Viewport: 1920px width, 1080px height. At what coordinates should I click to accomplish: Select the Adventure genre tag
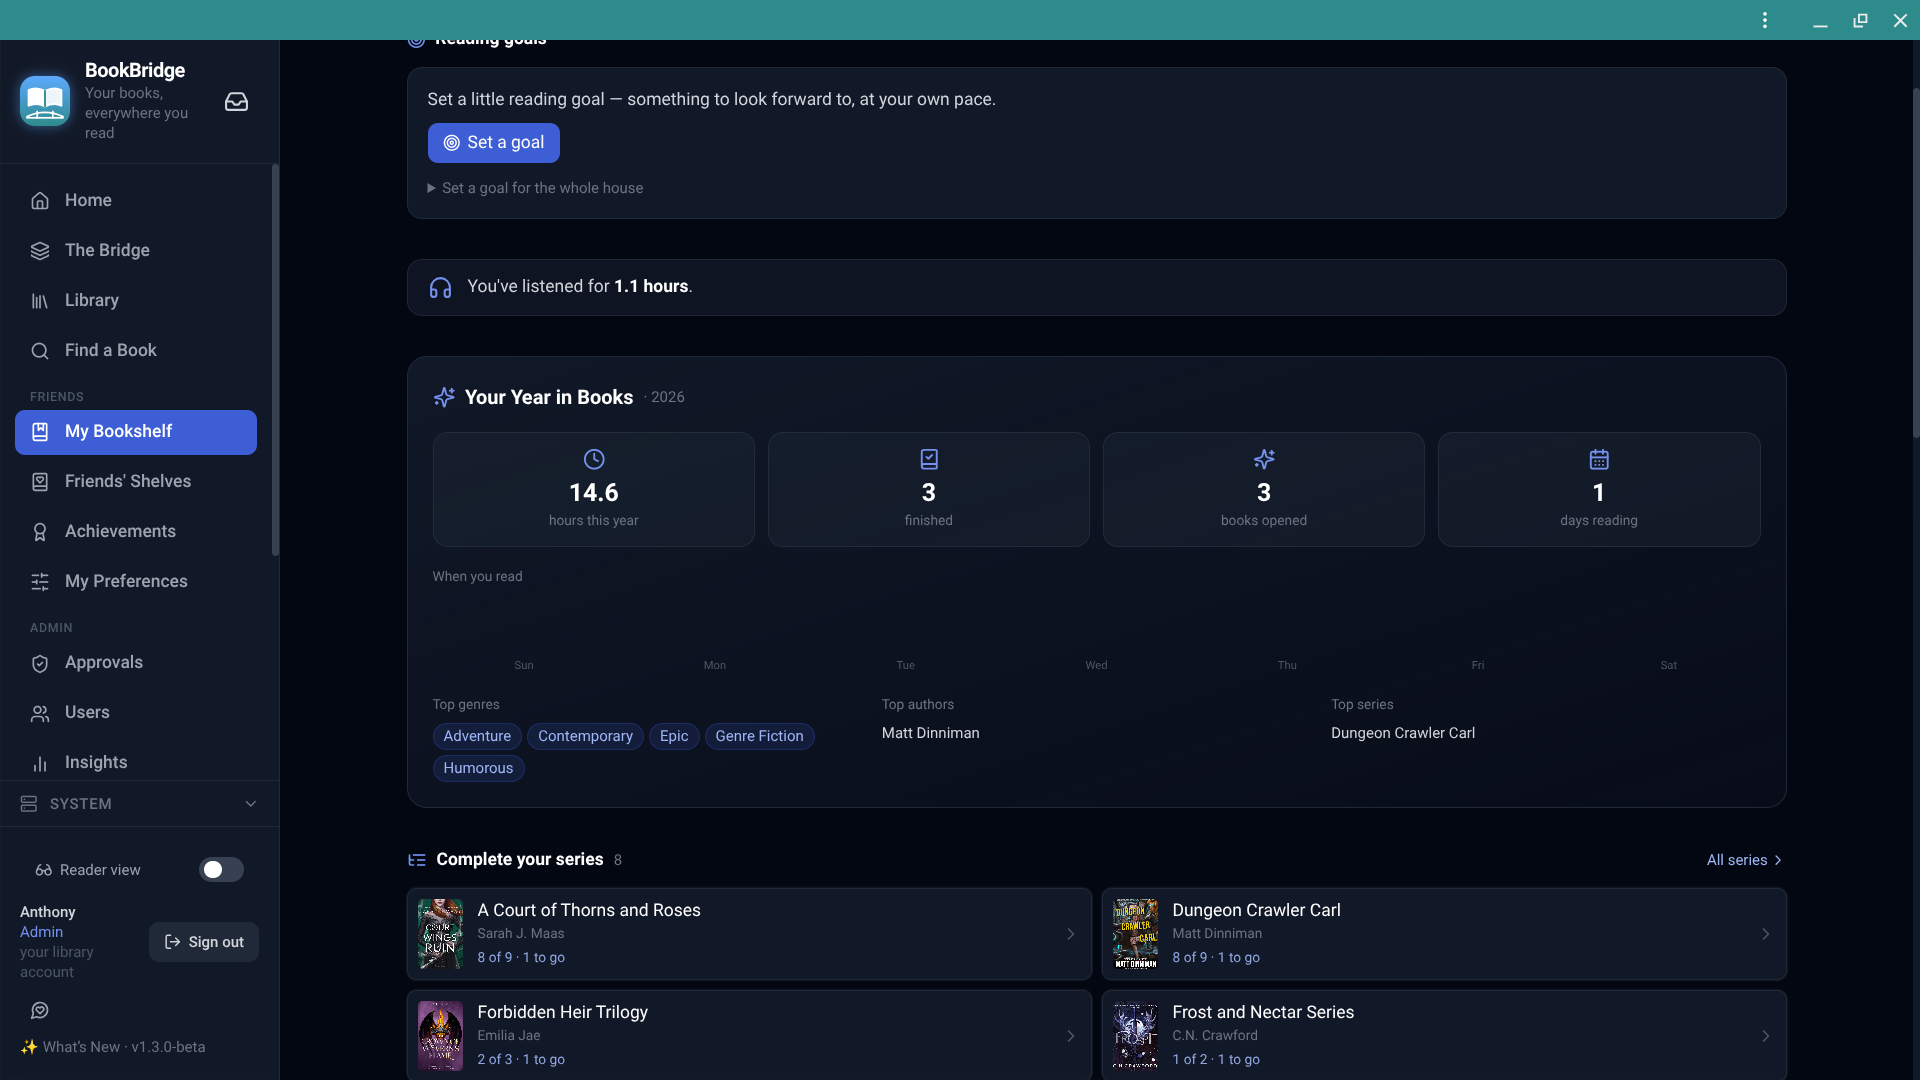477,736
